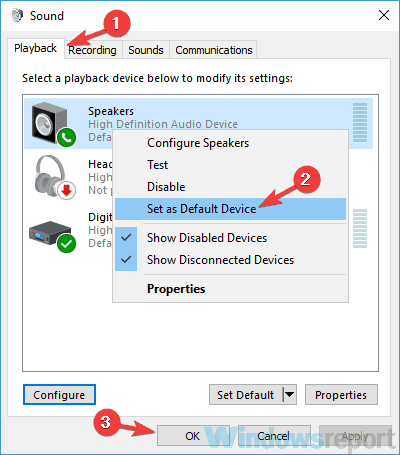The image size is (400, 455).
Task: Switch to the Recording tab
Action: click(x=92, y=50)
